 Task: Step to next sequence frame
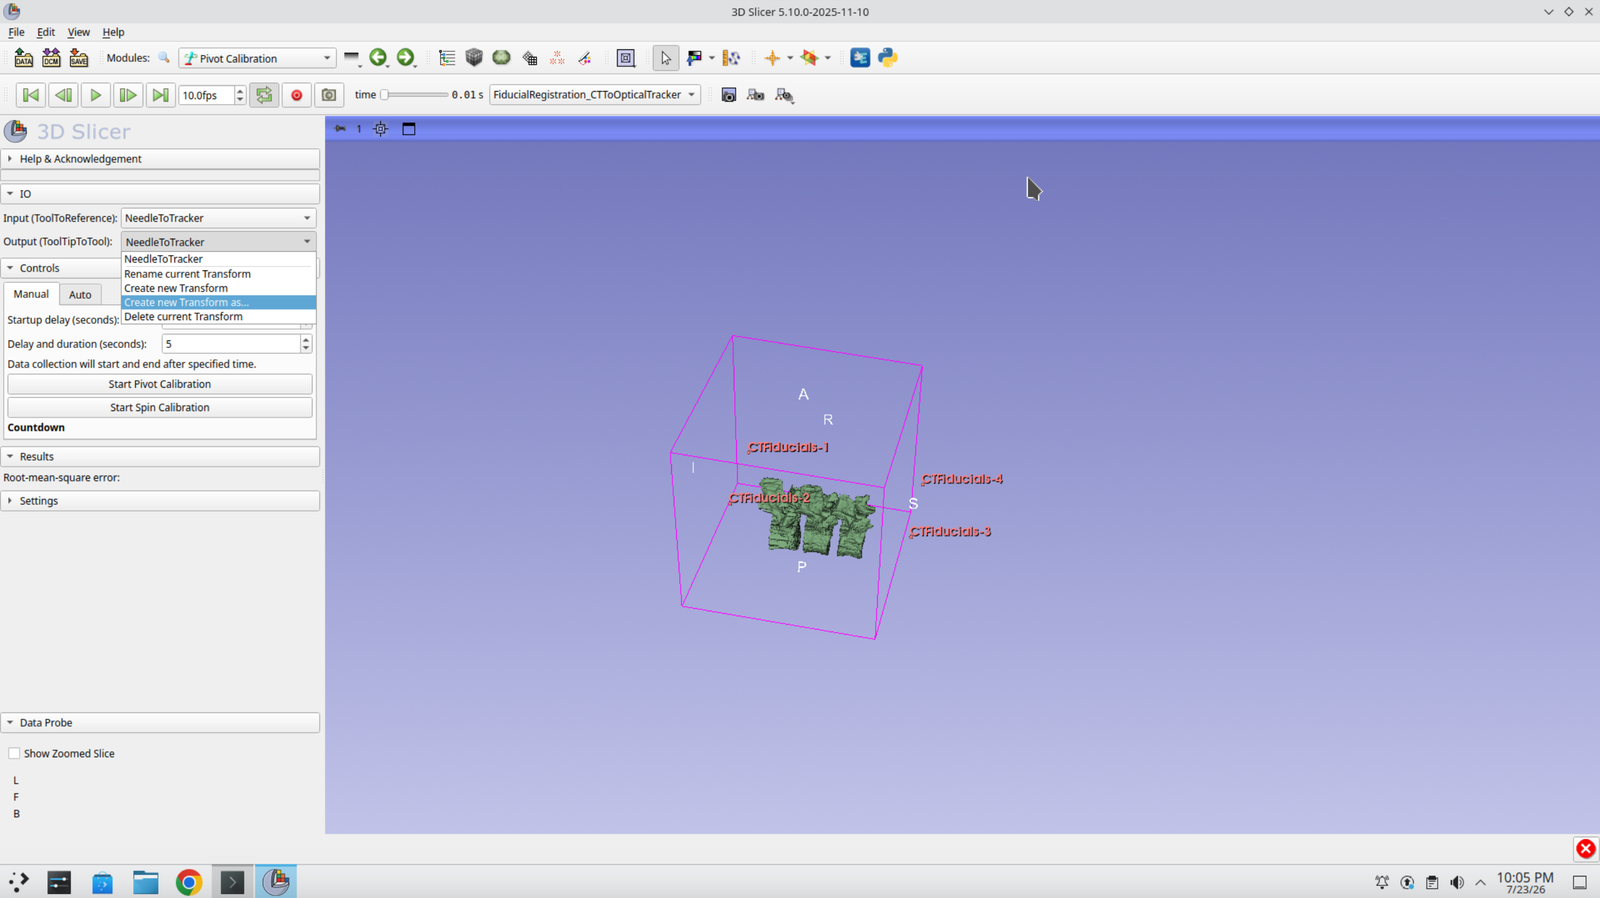coord(127,95)
